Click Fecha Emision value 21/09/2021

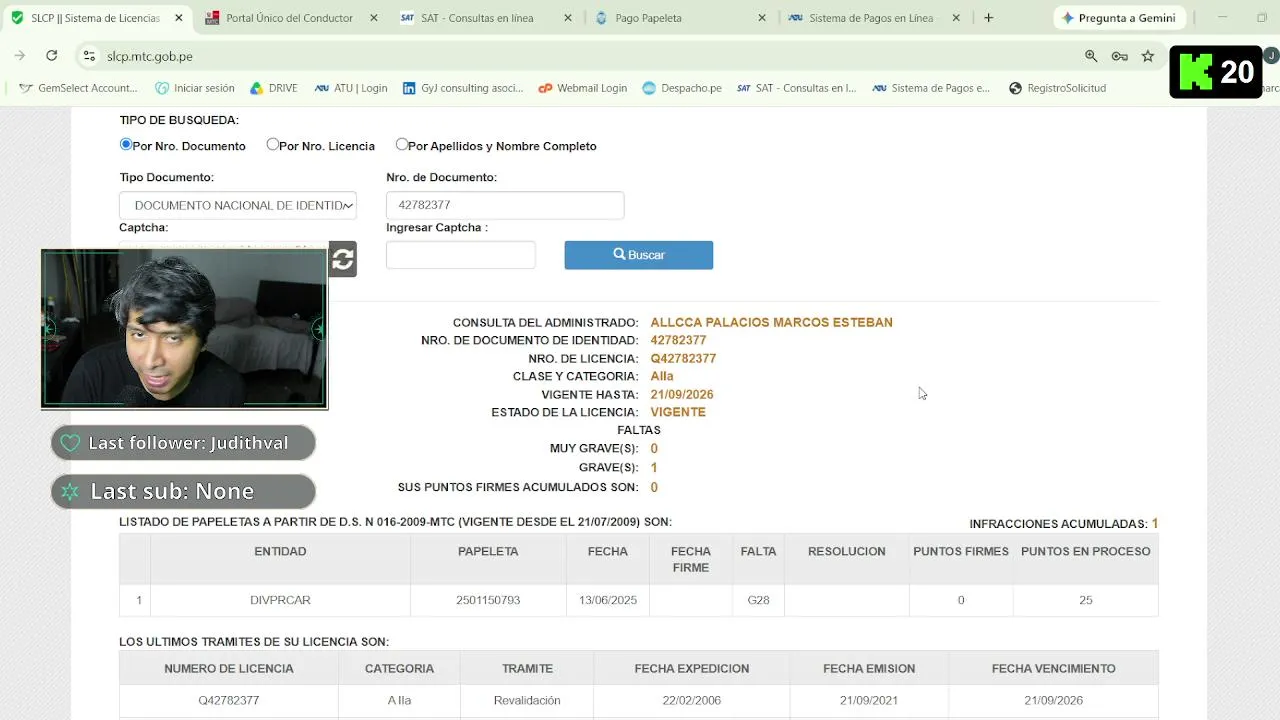coord(869,700)
